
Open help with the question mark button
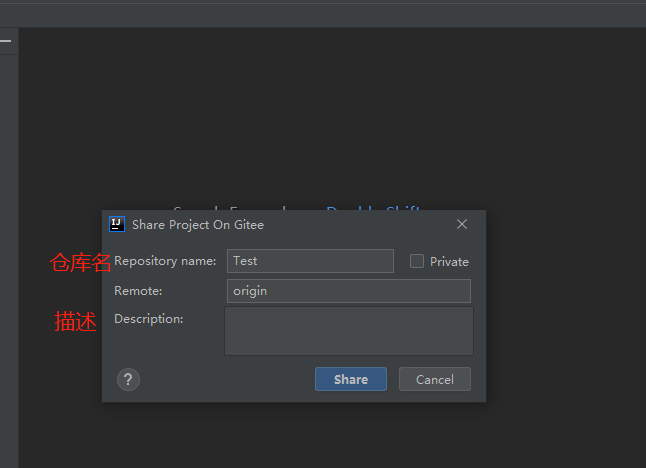pos(128,379)
